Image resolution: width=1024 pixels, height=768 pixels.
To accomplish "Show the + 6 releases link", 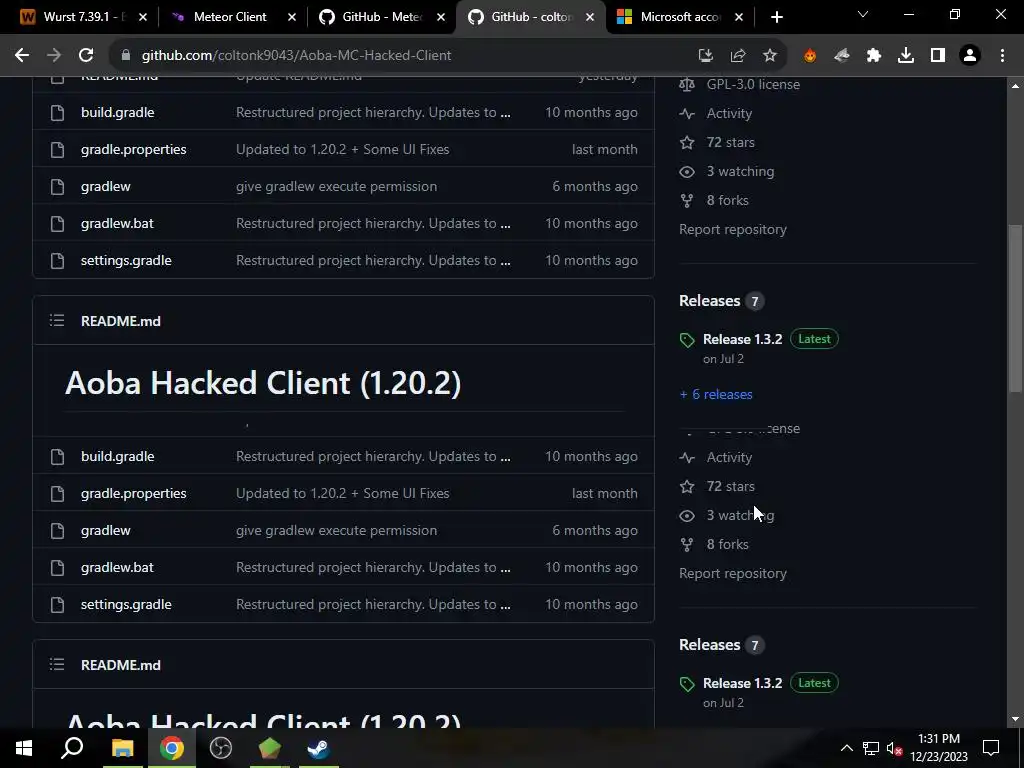I will (x=716, y=394).
